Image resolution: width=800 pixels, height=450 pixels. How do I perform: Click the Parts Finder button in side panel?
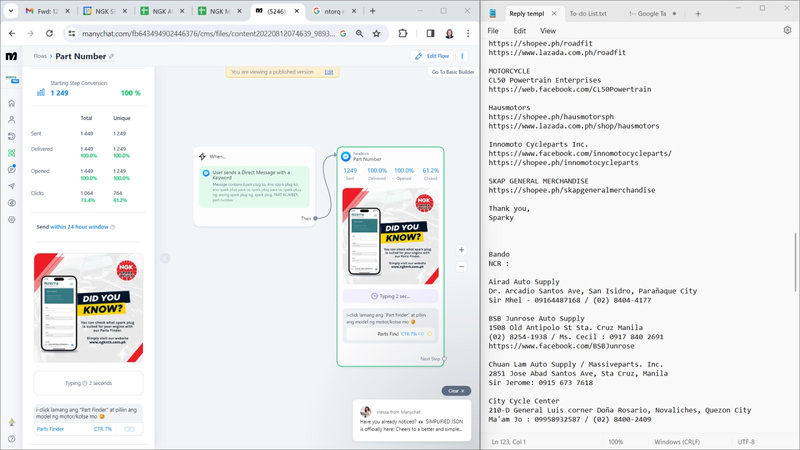click(x=50, y=429)
